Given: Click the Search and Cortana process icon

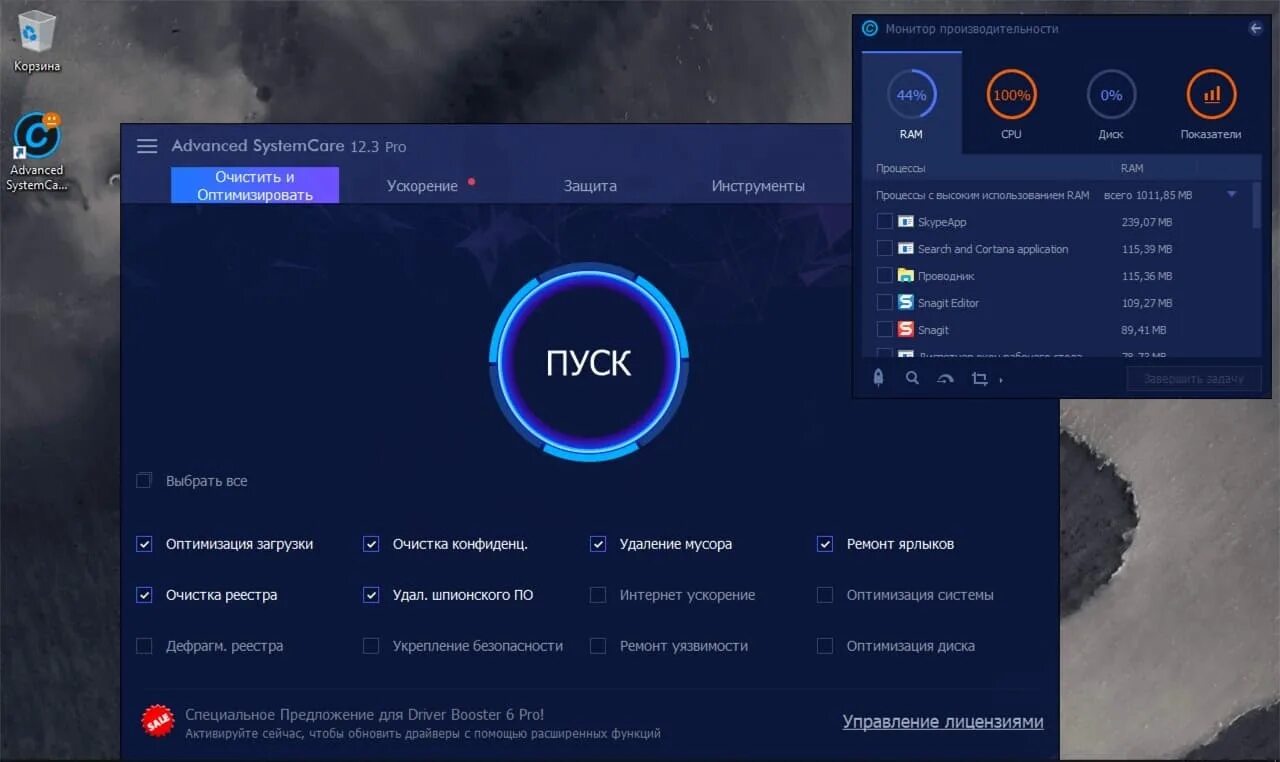Looking at the screenshot, I should 906,248.
